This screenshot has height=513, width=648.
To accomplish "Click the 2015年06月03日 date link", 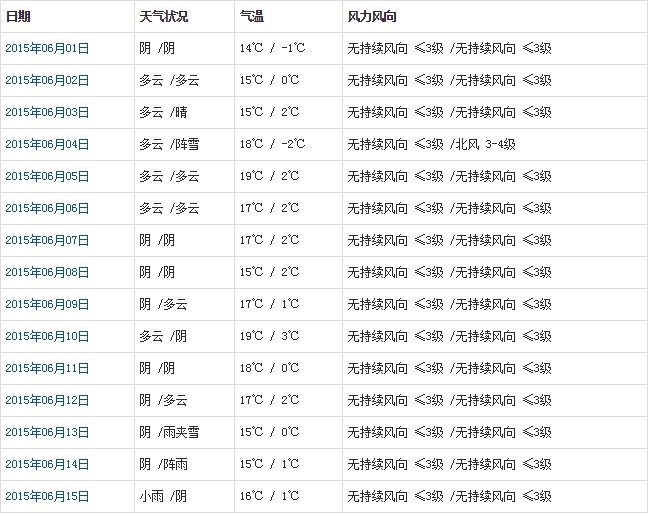I will pos(47,112).
